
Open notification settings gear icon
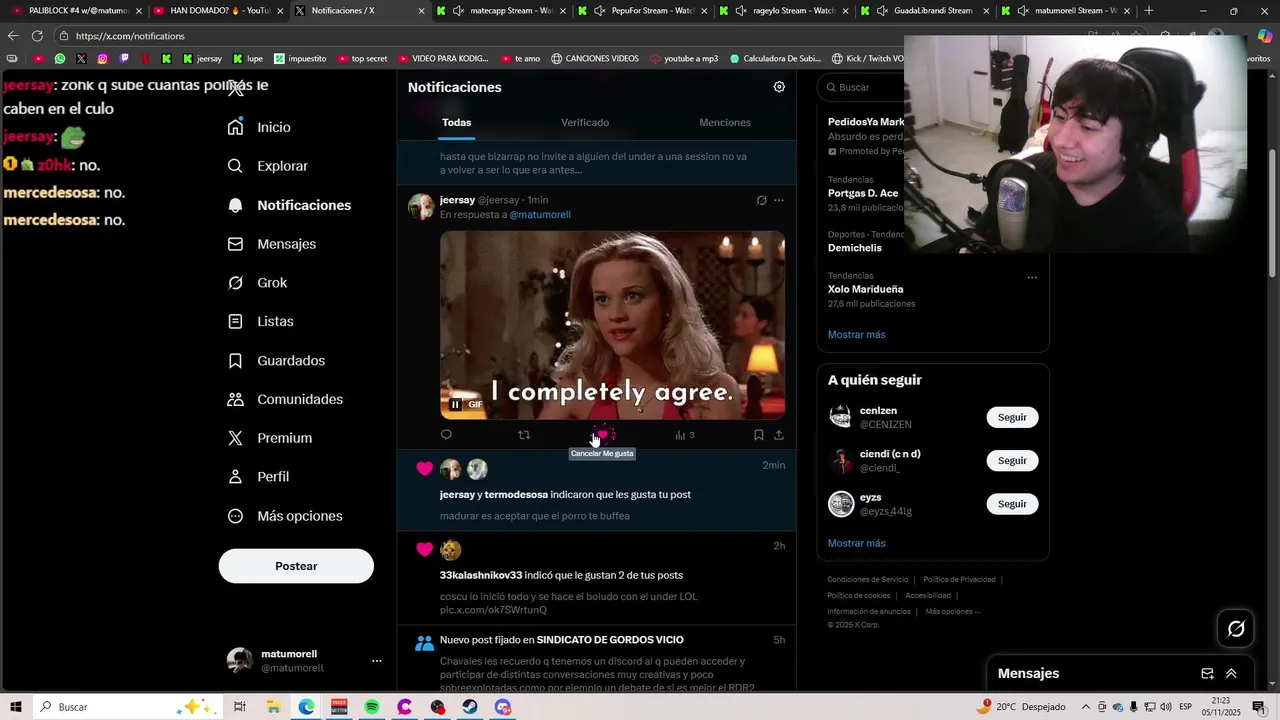pos(779,87)
